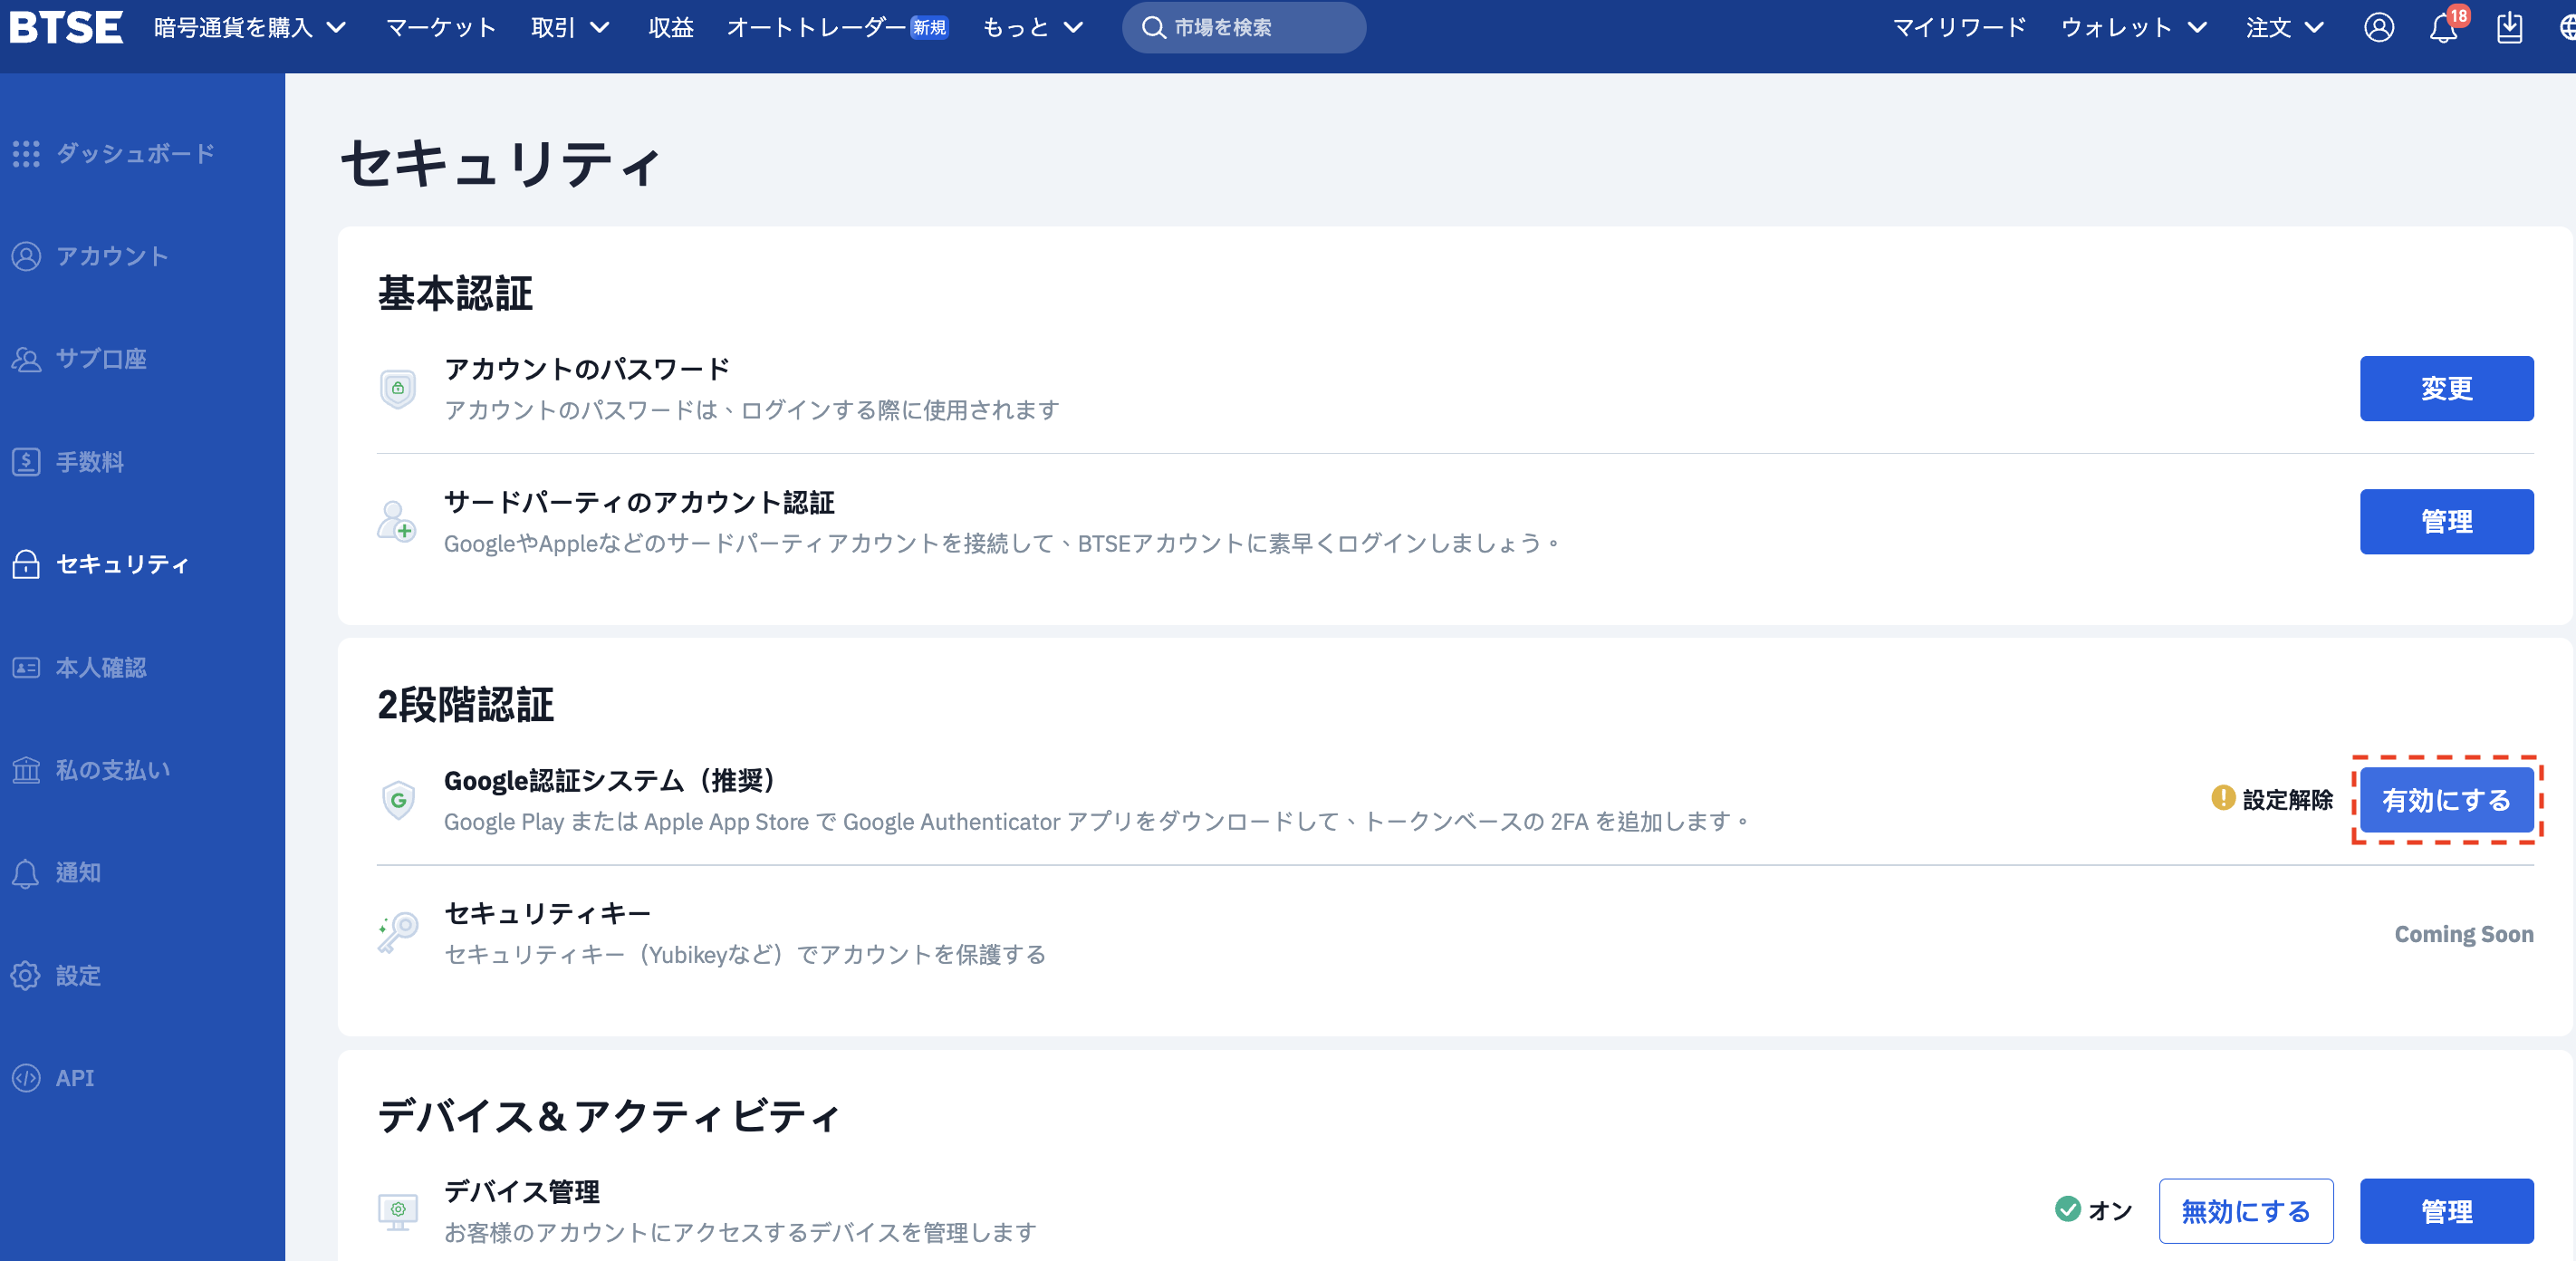
Task: Expand the 取引 dropdown menu
Action: pos(570,28)
